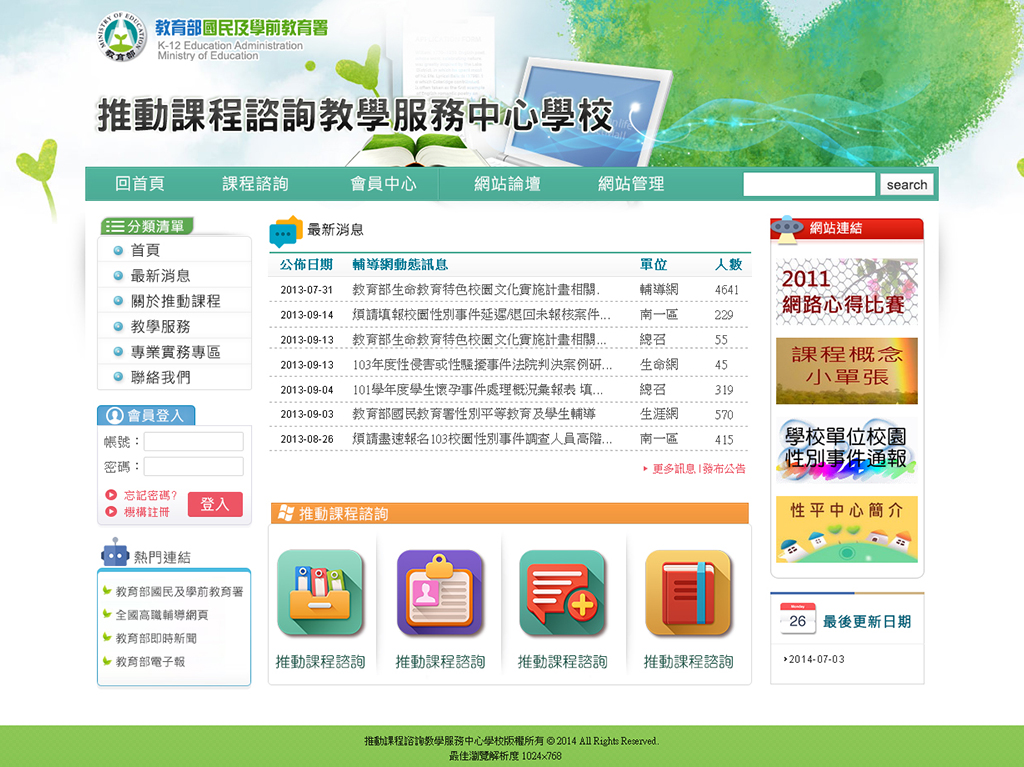Open the 性平中心簡介 banner
Viewport: 1024px width, 767px height.
pos(846,528)
